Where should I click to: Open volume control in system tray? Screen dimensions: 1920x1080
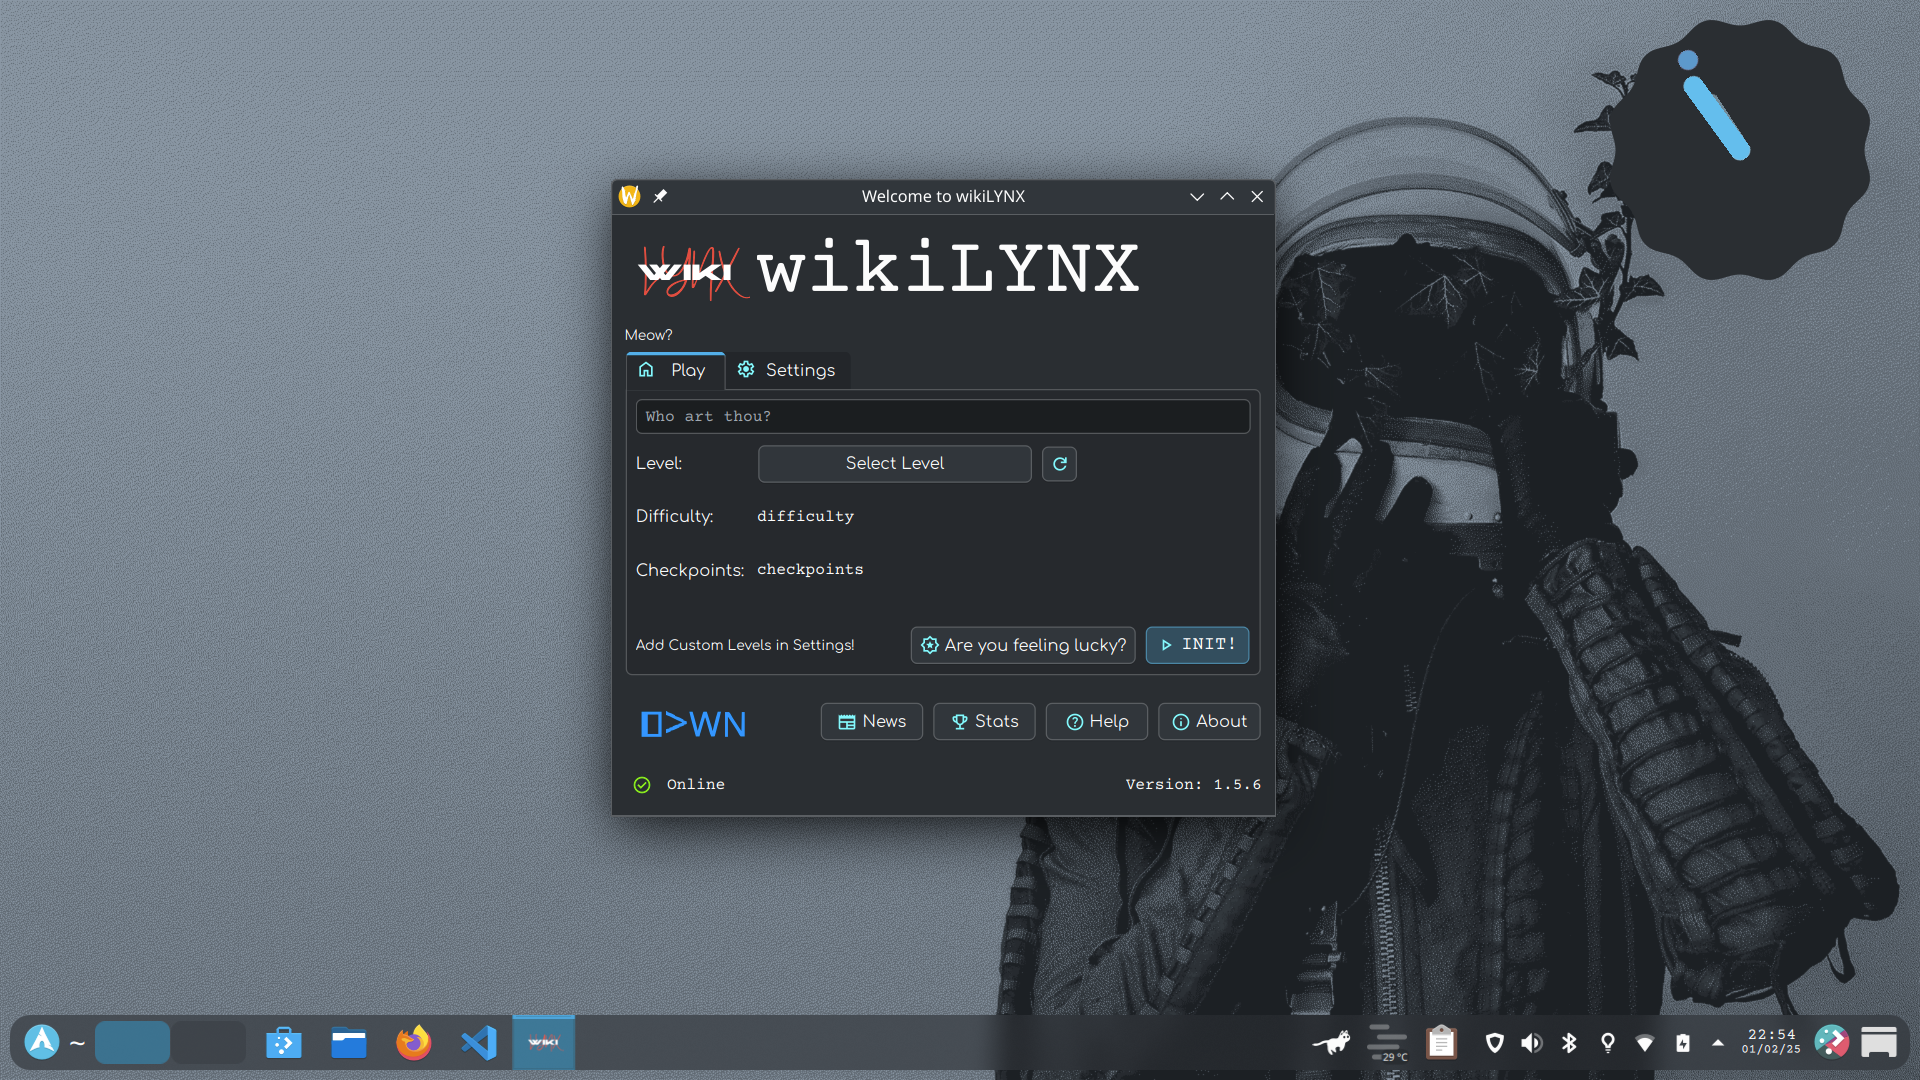click(x=1531, y=1043)
